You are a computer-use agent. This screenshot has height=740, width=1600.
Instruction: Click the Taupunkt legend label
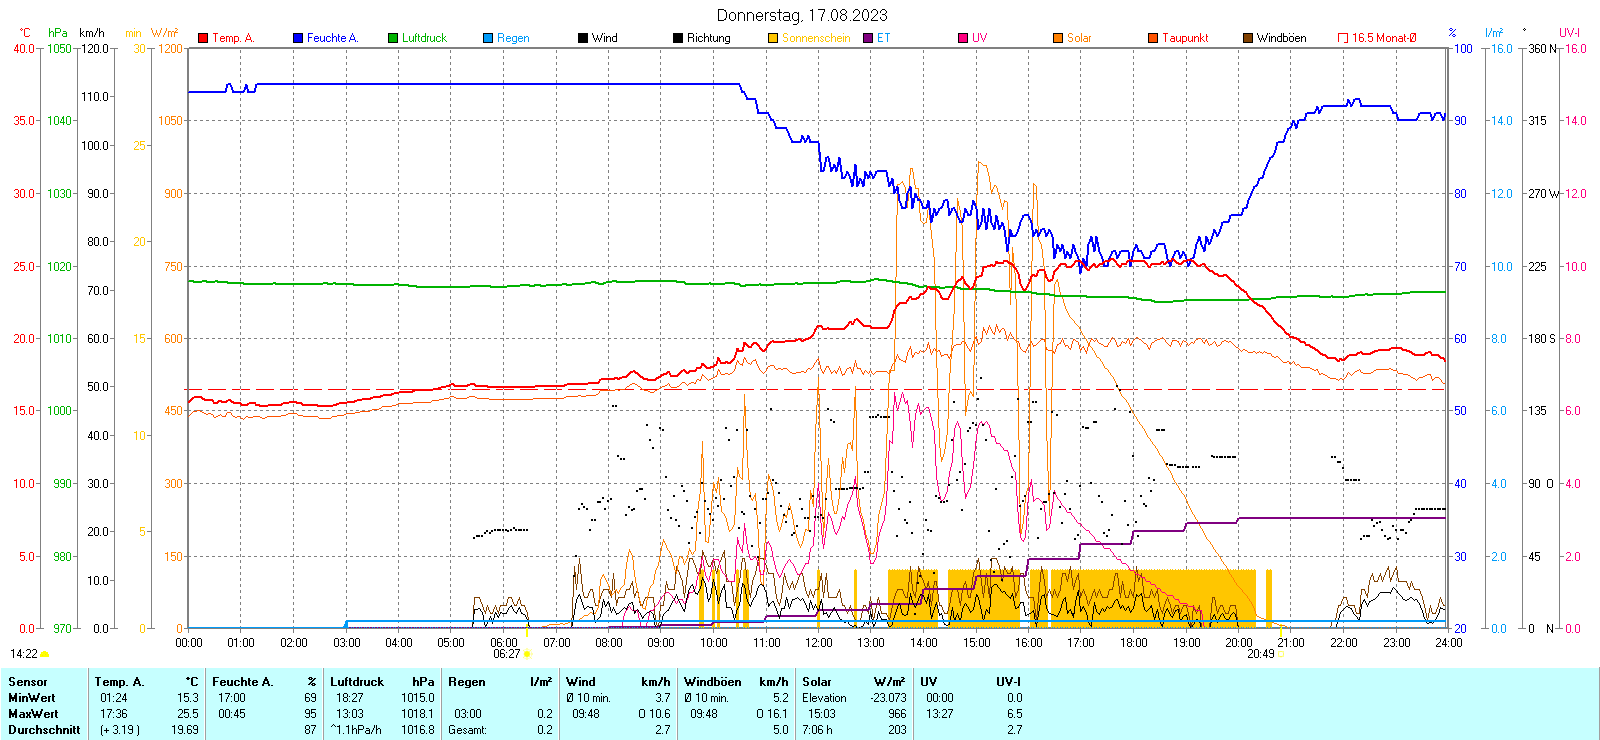coord(1185,38)
